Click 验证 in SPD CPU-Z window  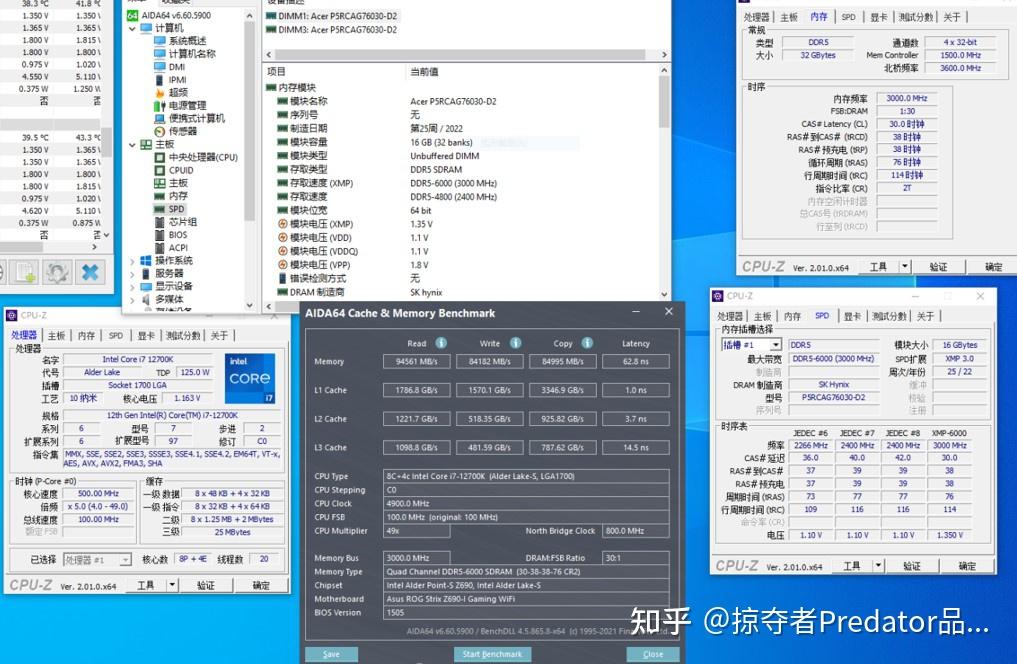tap(912, 566)
